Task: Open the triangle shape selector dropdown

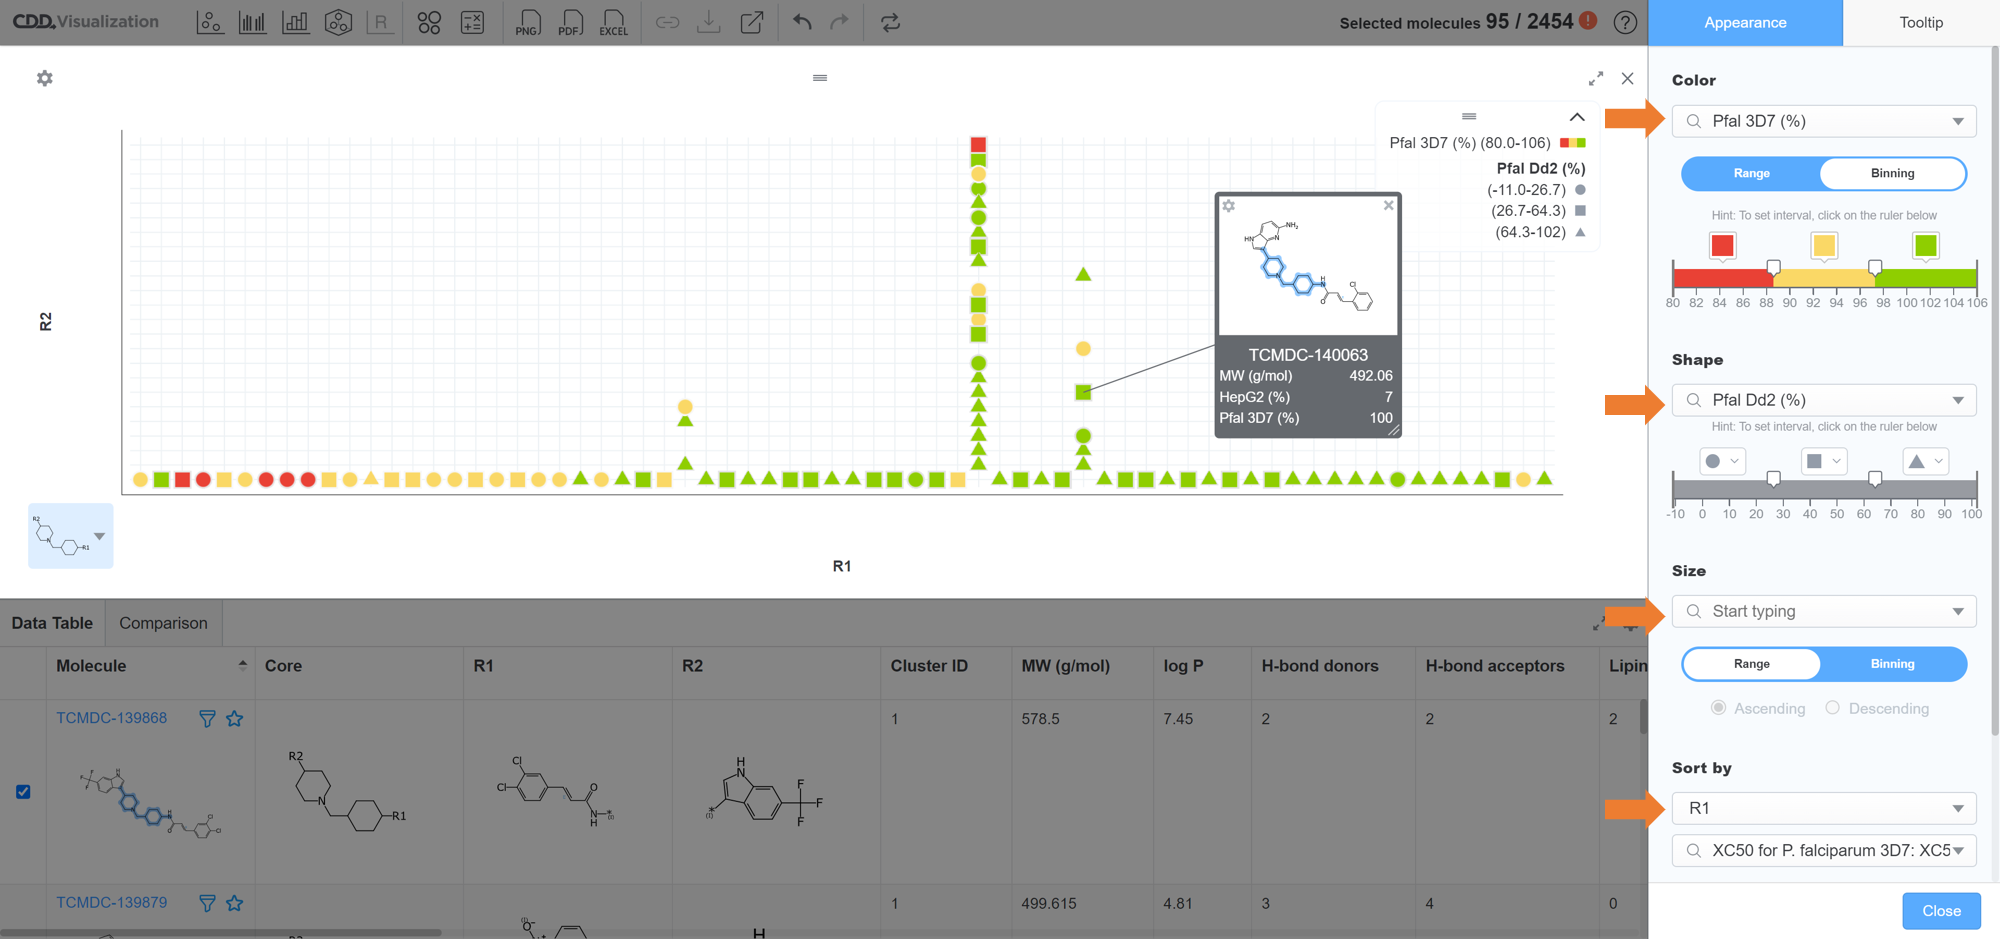Action: click(x=1926, y=461)
